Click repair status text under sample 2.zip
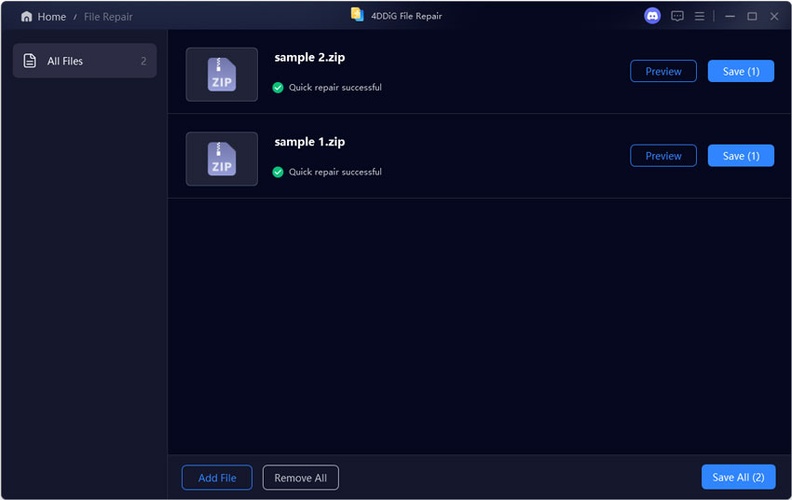 coord(335,87)
